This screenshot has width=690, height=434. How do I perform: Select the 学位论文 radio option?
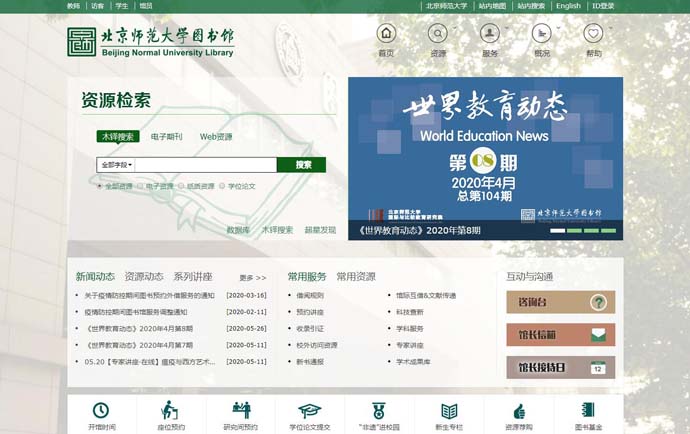click(222, 186)
